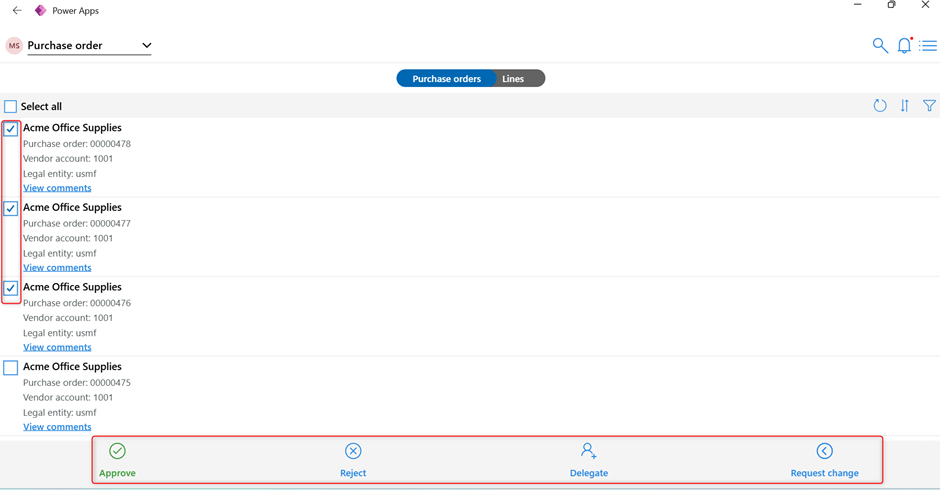Approve the selected purchase orders
Viewport: 940px width, 490px height.
(117, 460)
